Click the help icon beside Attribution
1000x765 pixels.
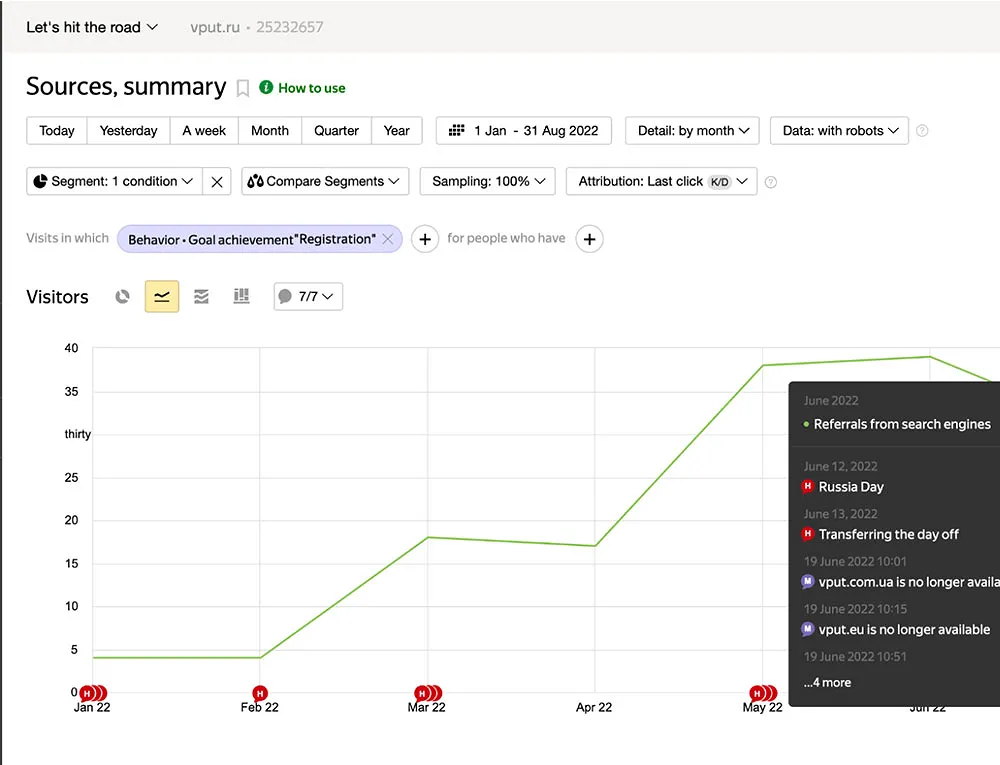[770, 182]
